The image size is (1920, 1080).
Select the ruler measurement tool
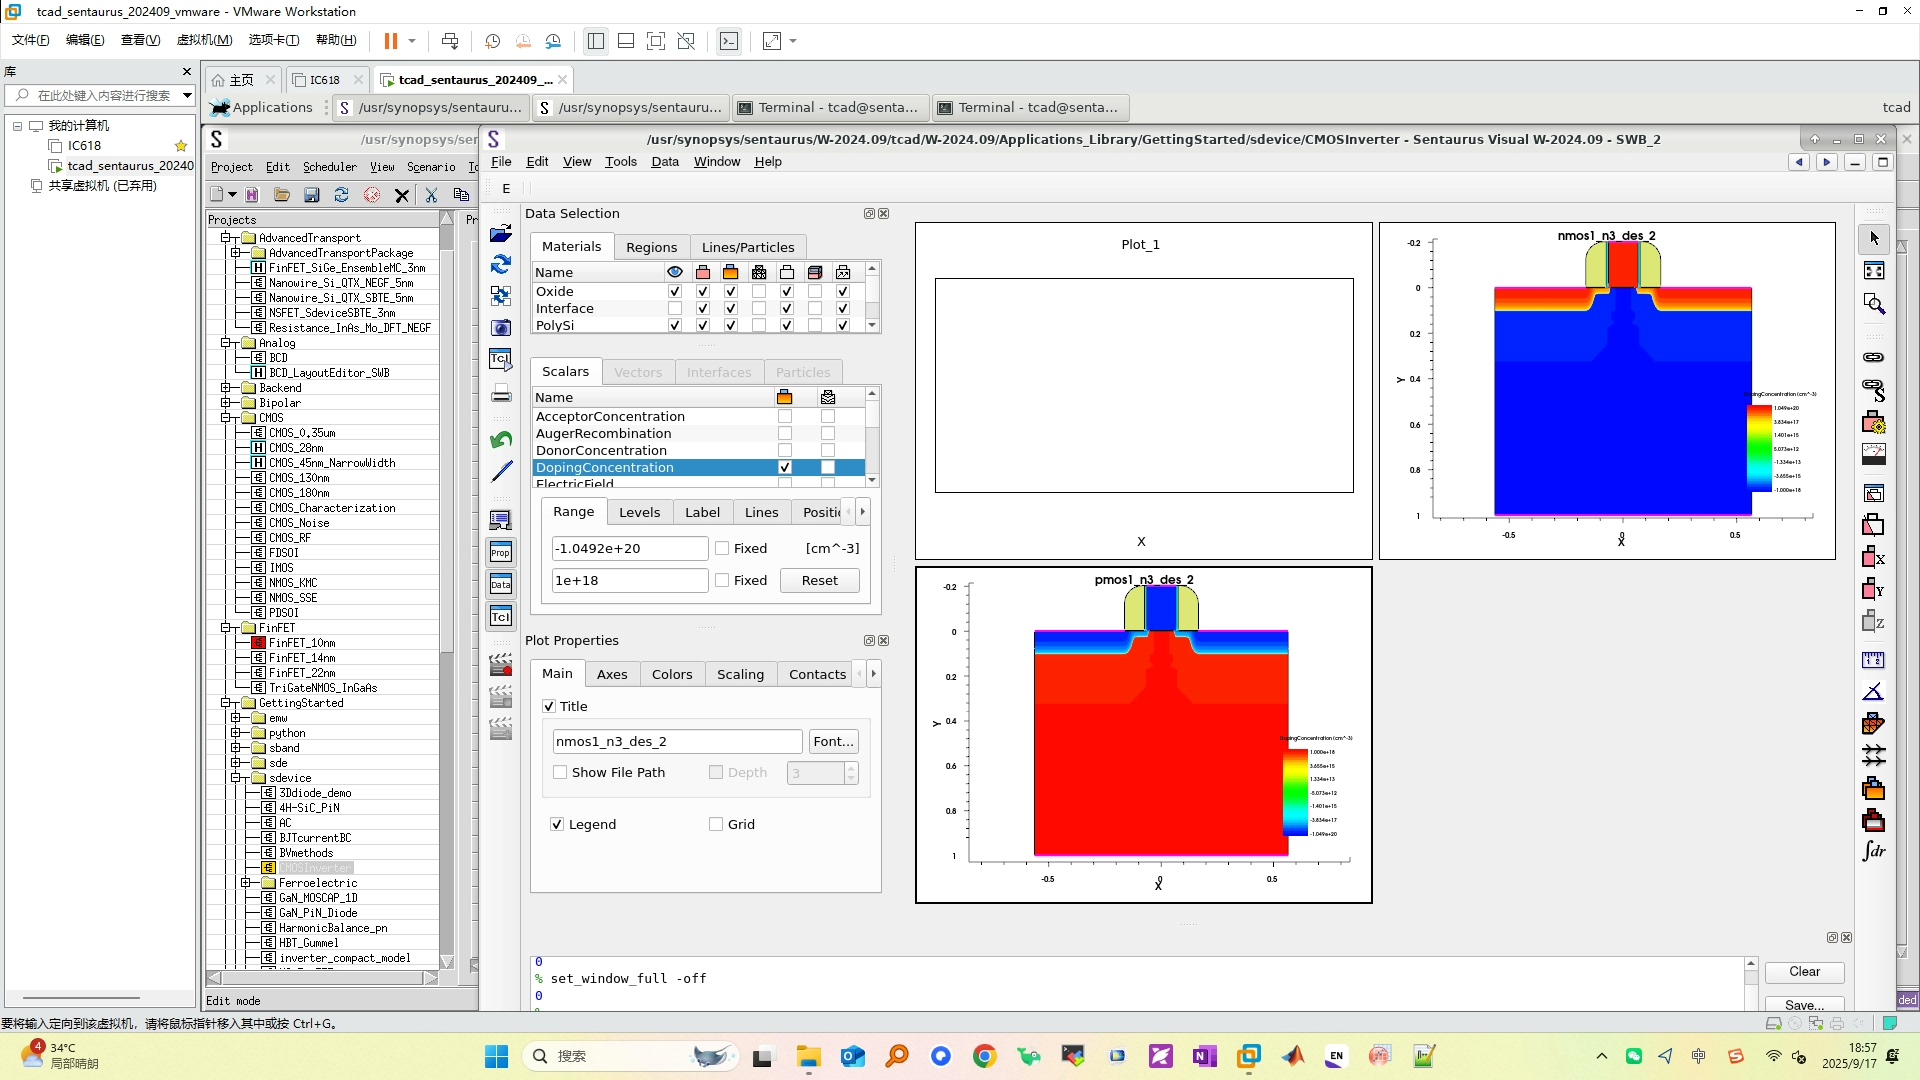click(1874, 660)
